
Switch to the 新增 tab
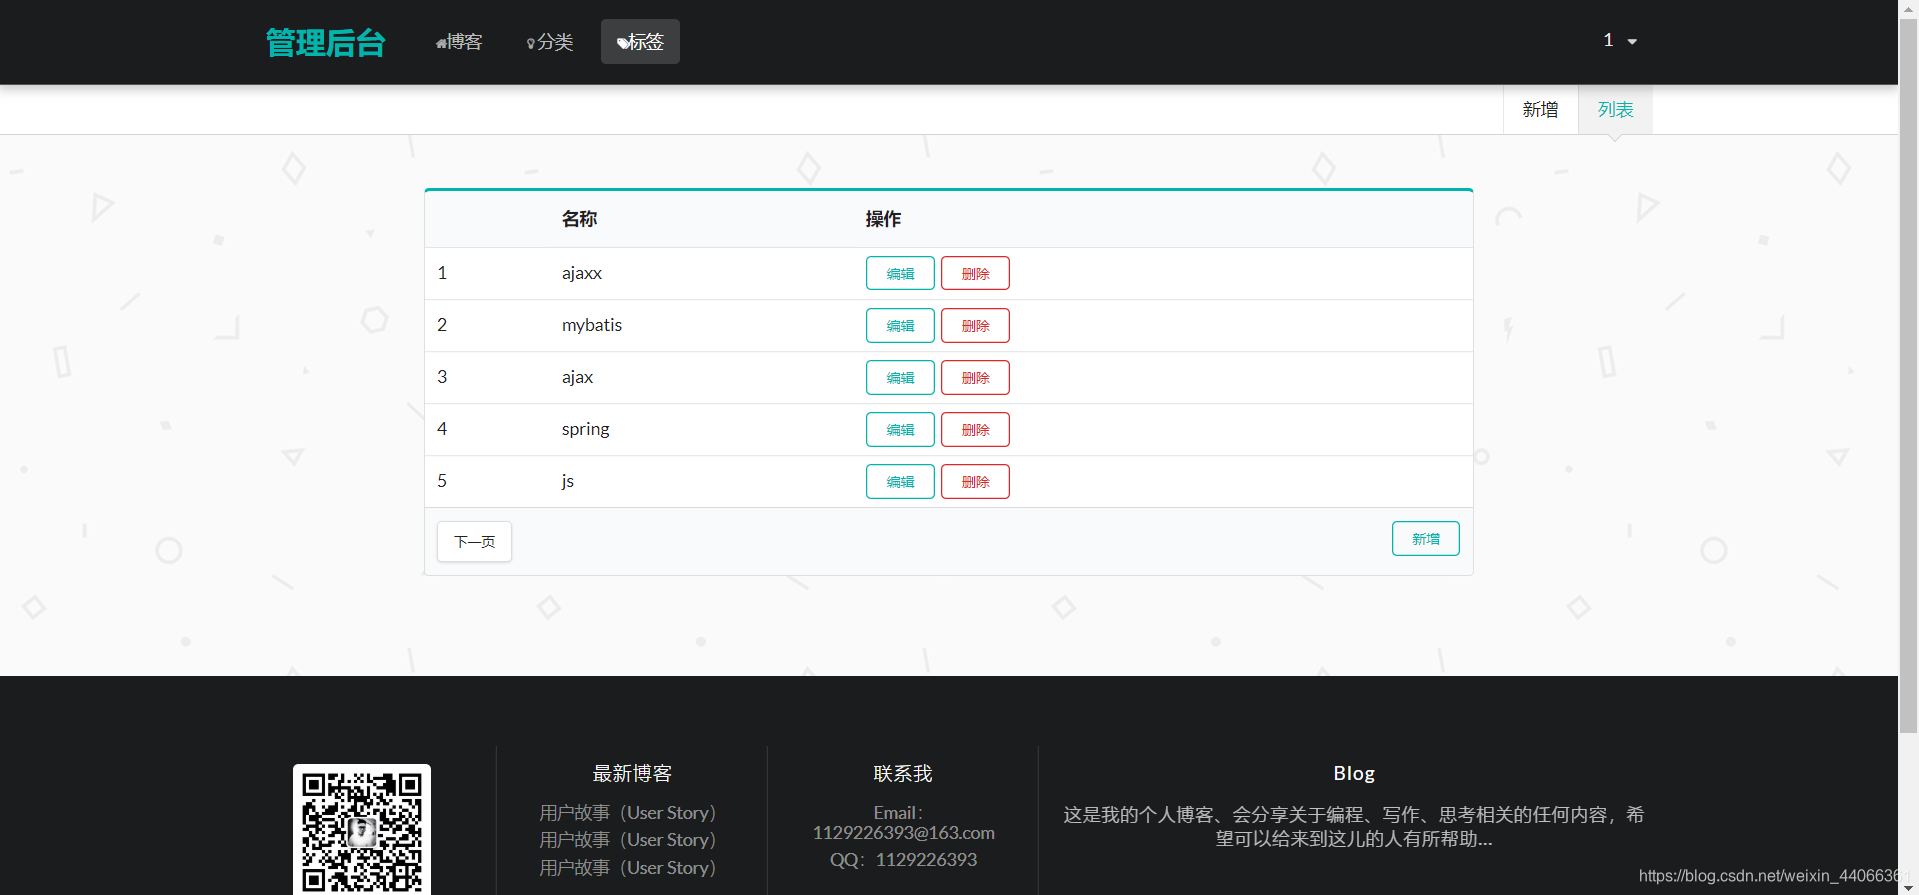(x=1540, y=110)
